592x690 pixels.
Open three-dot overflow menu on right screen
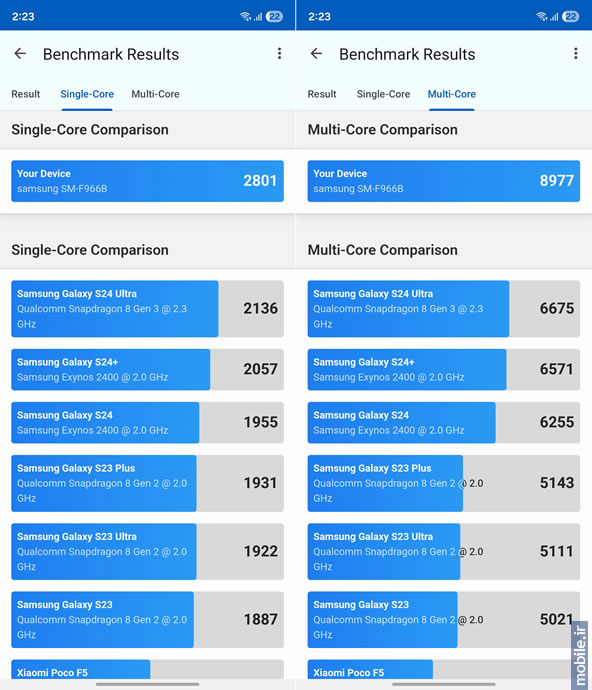point(575,54)
